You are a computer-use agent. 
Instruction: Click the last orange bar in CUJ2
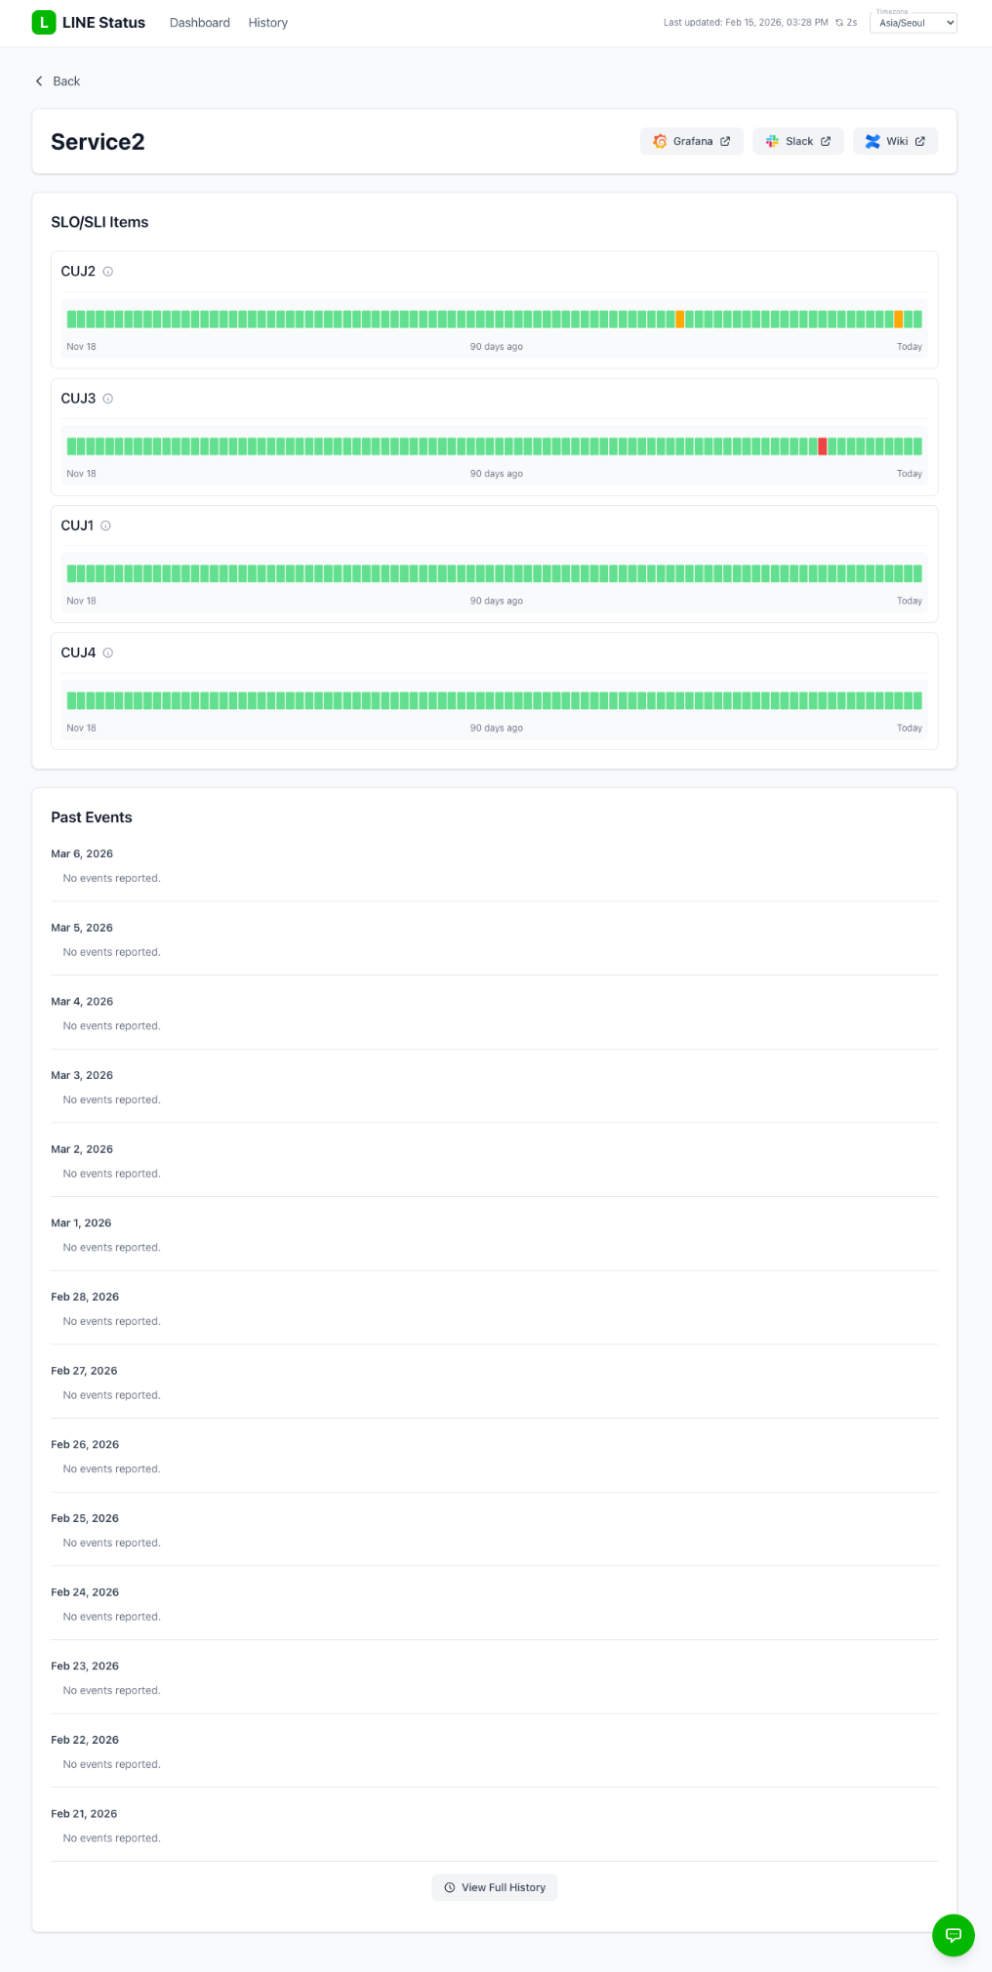point(898,320)
